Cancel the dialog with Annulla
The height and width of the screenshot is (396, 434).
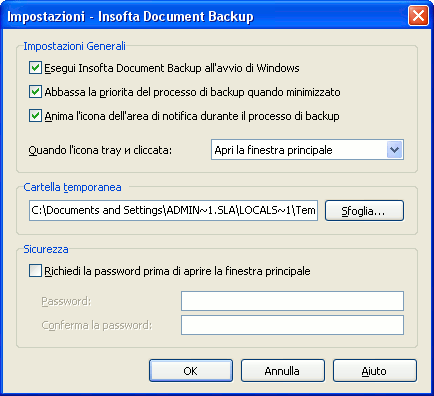[x=283, y=371]
